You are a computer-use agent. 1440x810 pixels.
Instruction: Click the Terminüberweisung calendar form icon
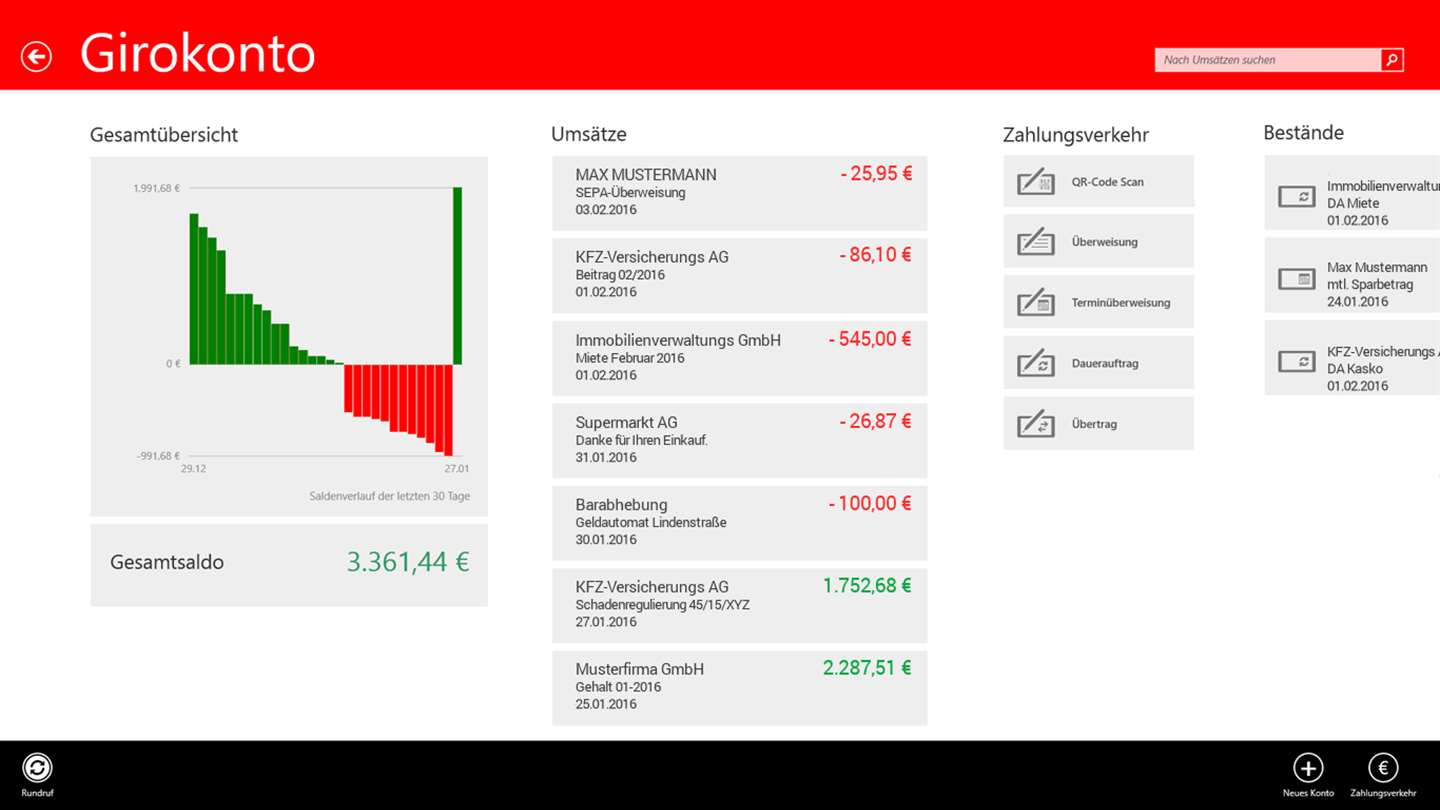pos(1035,302)
